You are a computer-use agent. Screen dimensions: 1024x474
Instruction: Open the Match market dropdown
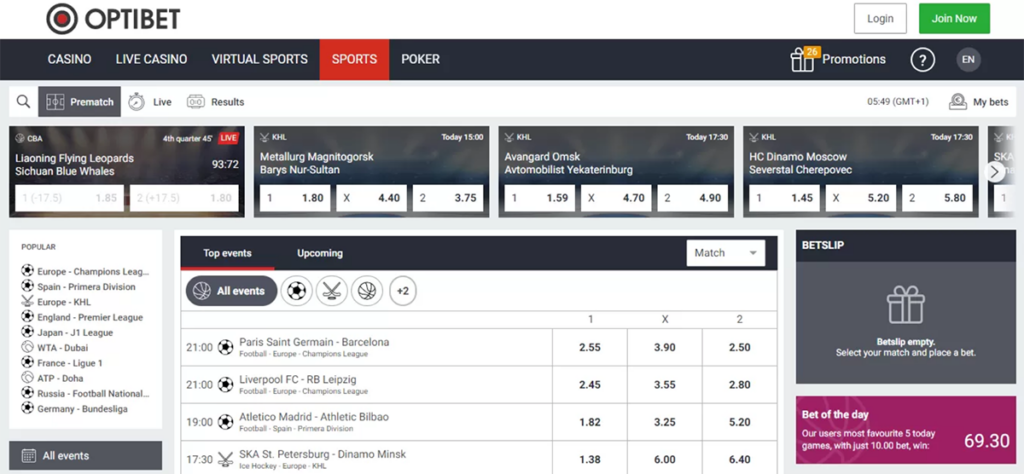click(x=726, y=253)
